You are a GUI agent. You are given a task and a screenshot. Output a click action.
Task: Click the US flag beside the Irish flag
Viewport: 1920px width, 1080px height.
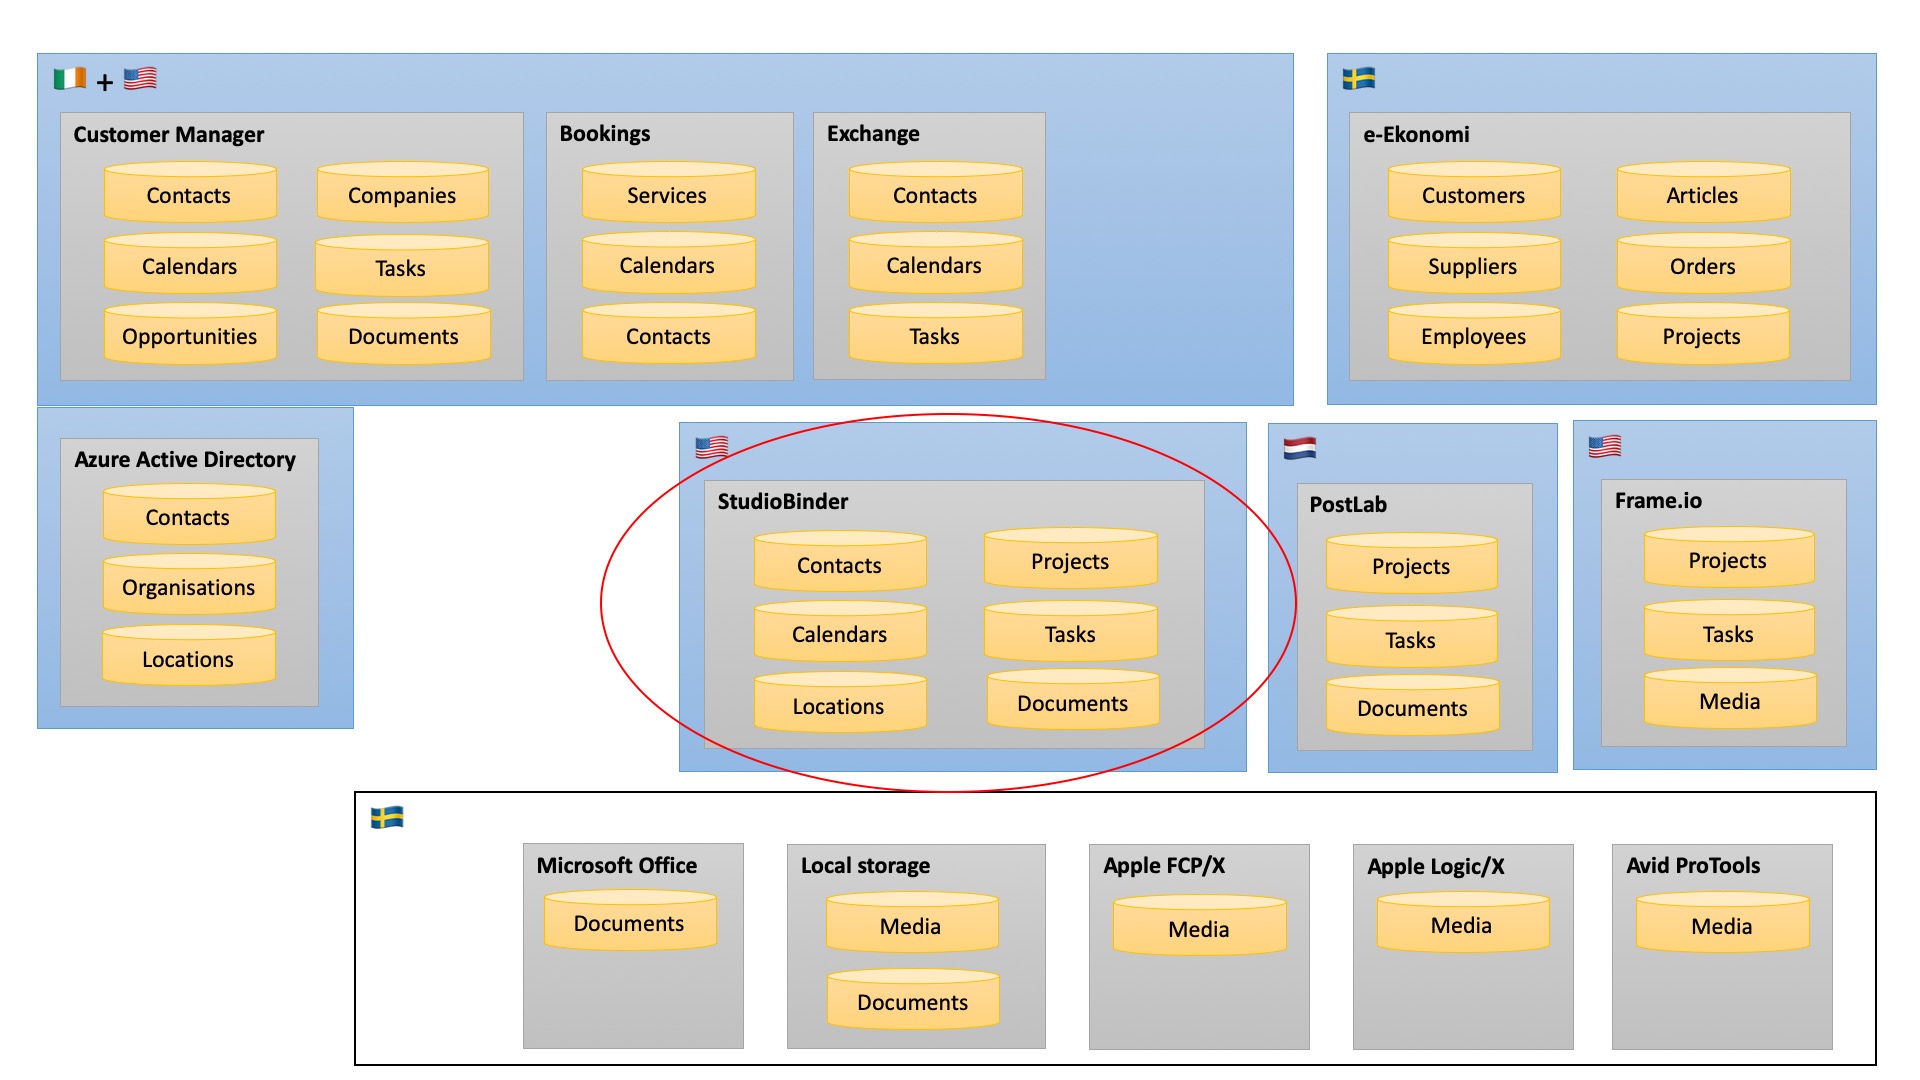140,78
